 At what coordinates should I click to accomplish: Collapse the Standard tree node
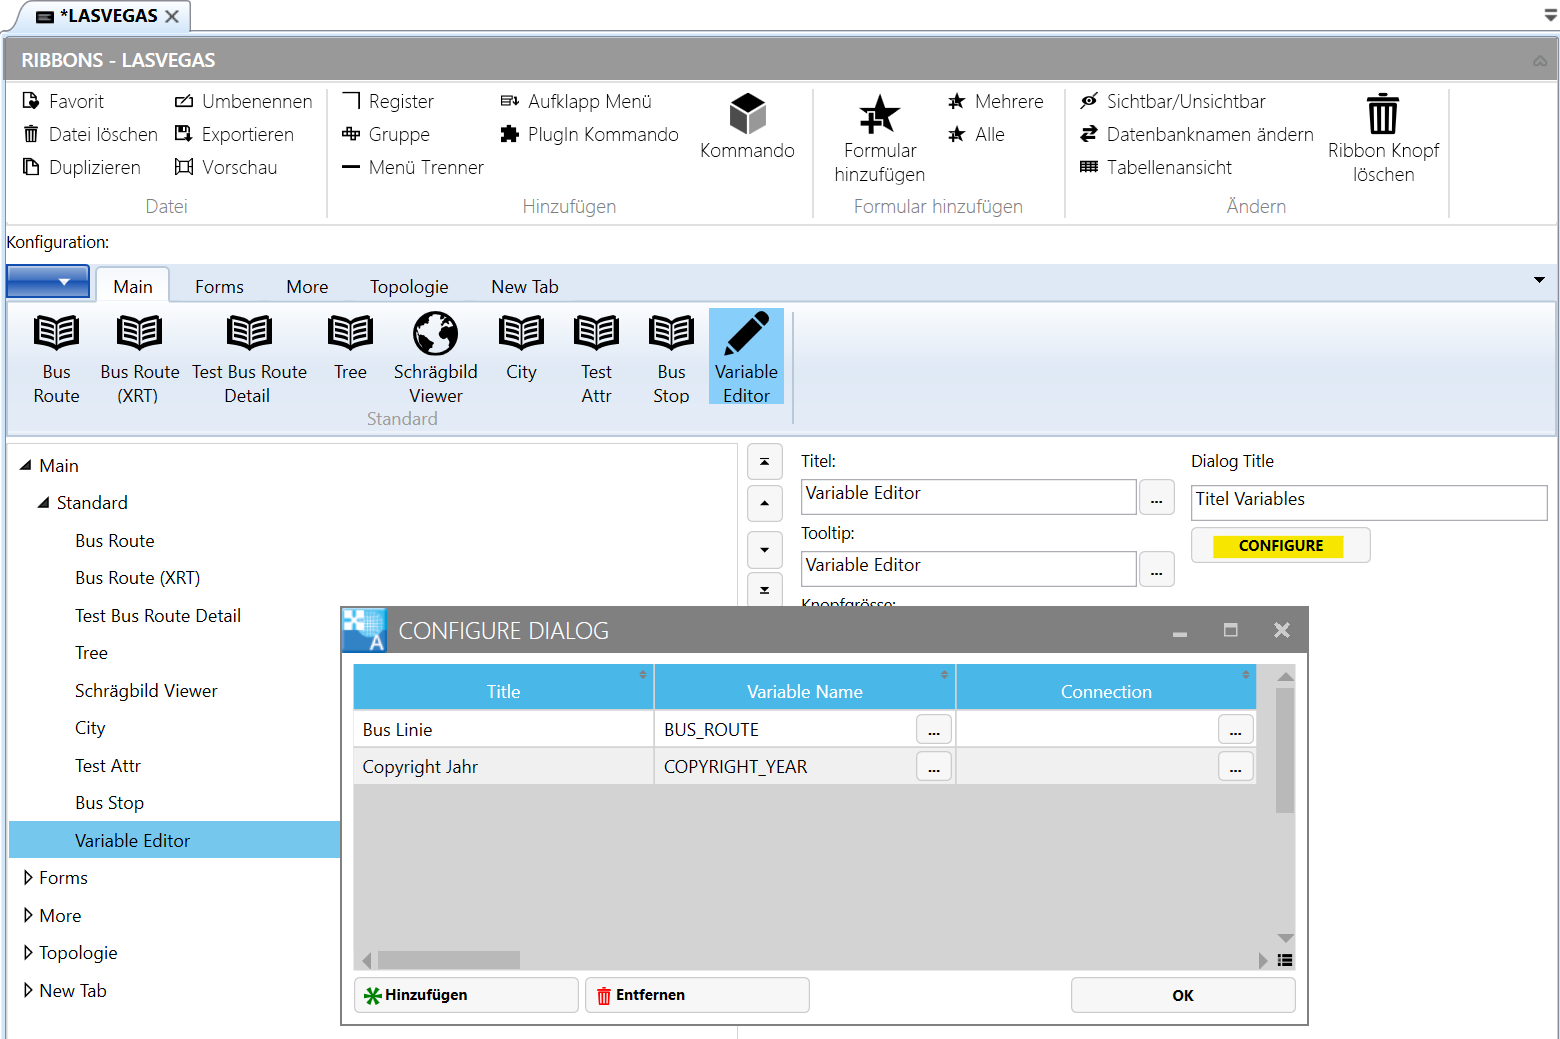click(43, 502)
